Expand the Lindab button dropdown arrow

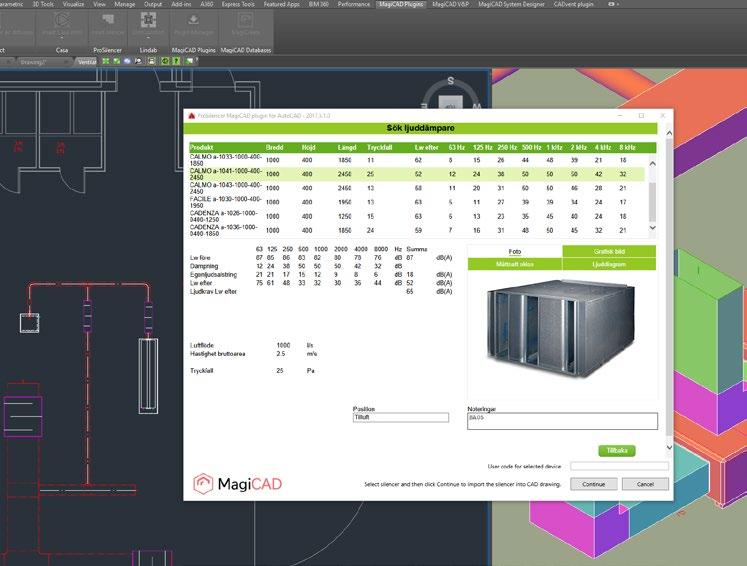[x=148, y=38]
